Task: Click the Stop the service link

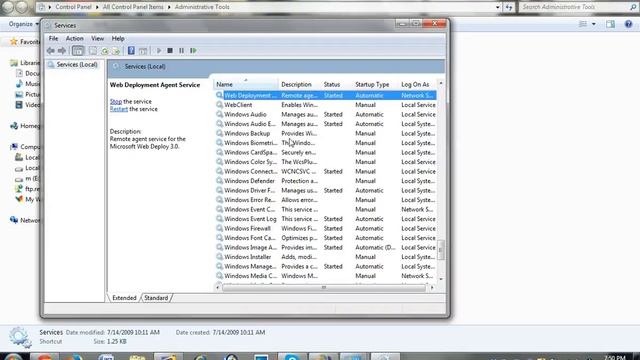Action: coord(116,101)
